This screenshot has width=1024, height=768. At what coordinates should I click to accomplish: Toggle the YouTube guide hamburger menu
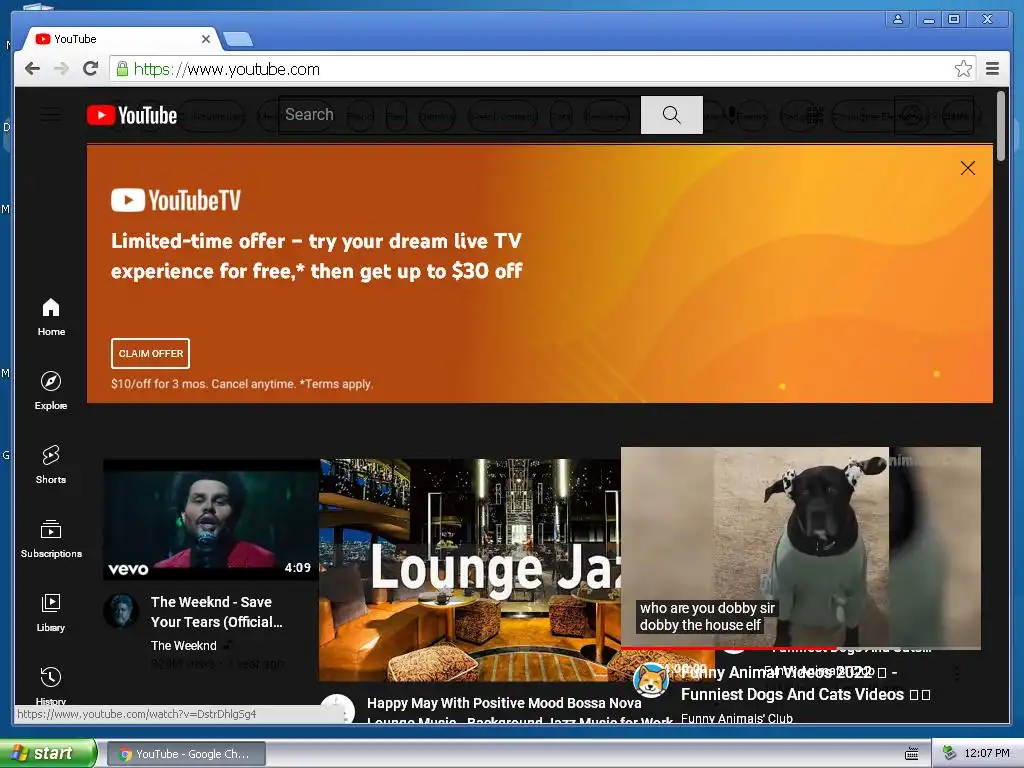[x=51, y=116]
